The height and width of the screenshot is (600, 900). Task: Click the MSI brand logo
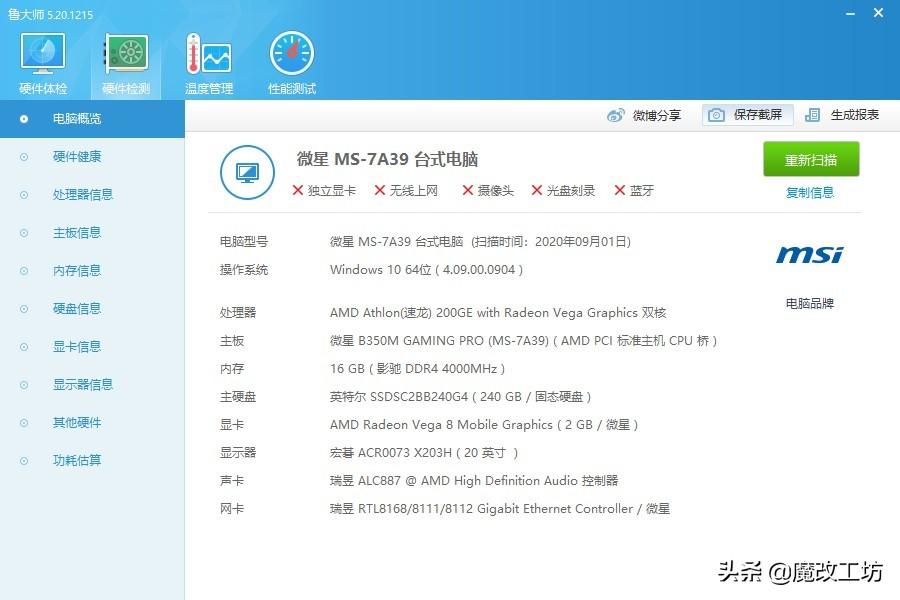tap(810, 254)
